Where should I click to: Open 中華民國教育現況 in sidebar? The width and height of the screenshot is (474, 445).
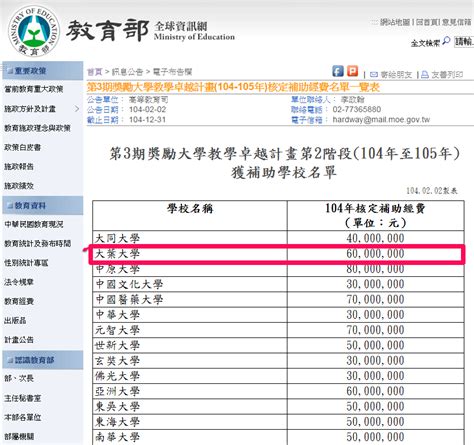[x=34, y=224]
